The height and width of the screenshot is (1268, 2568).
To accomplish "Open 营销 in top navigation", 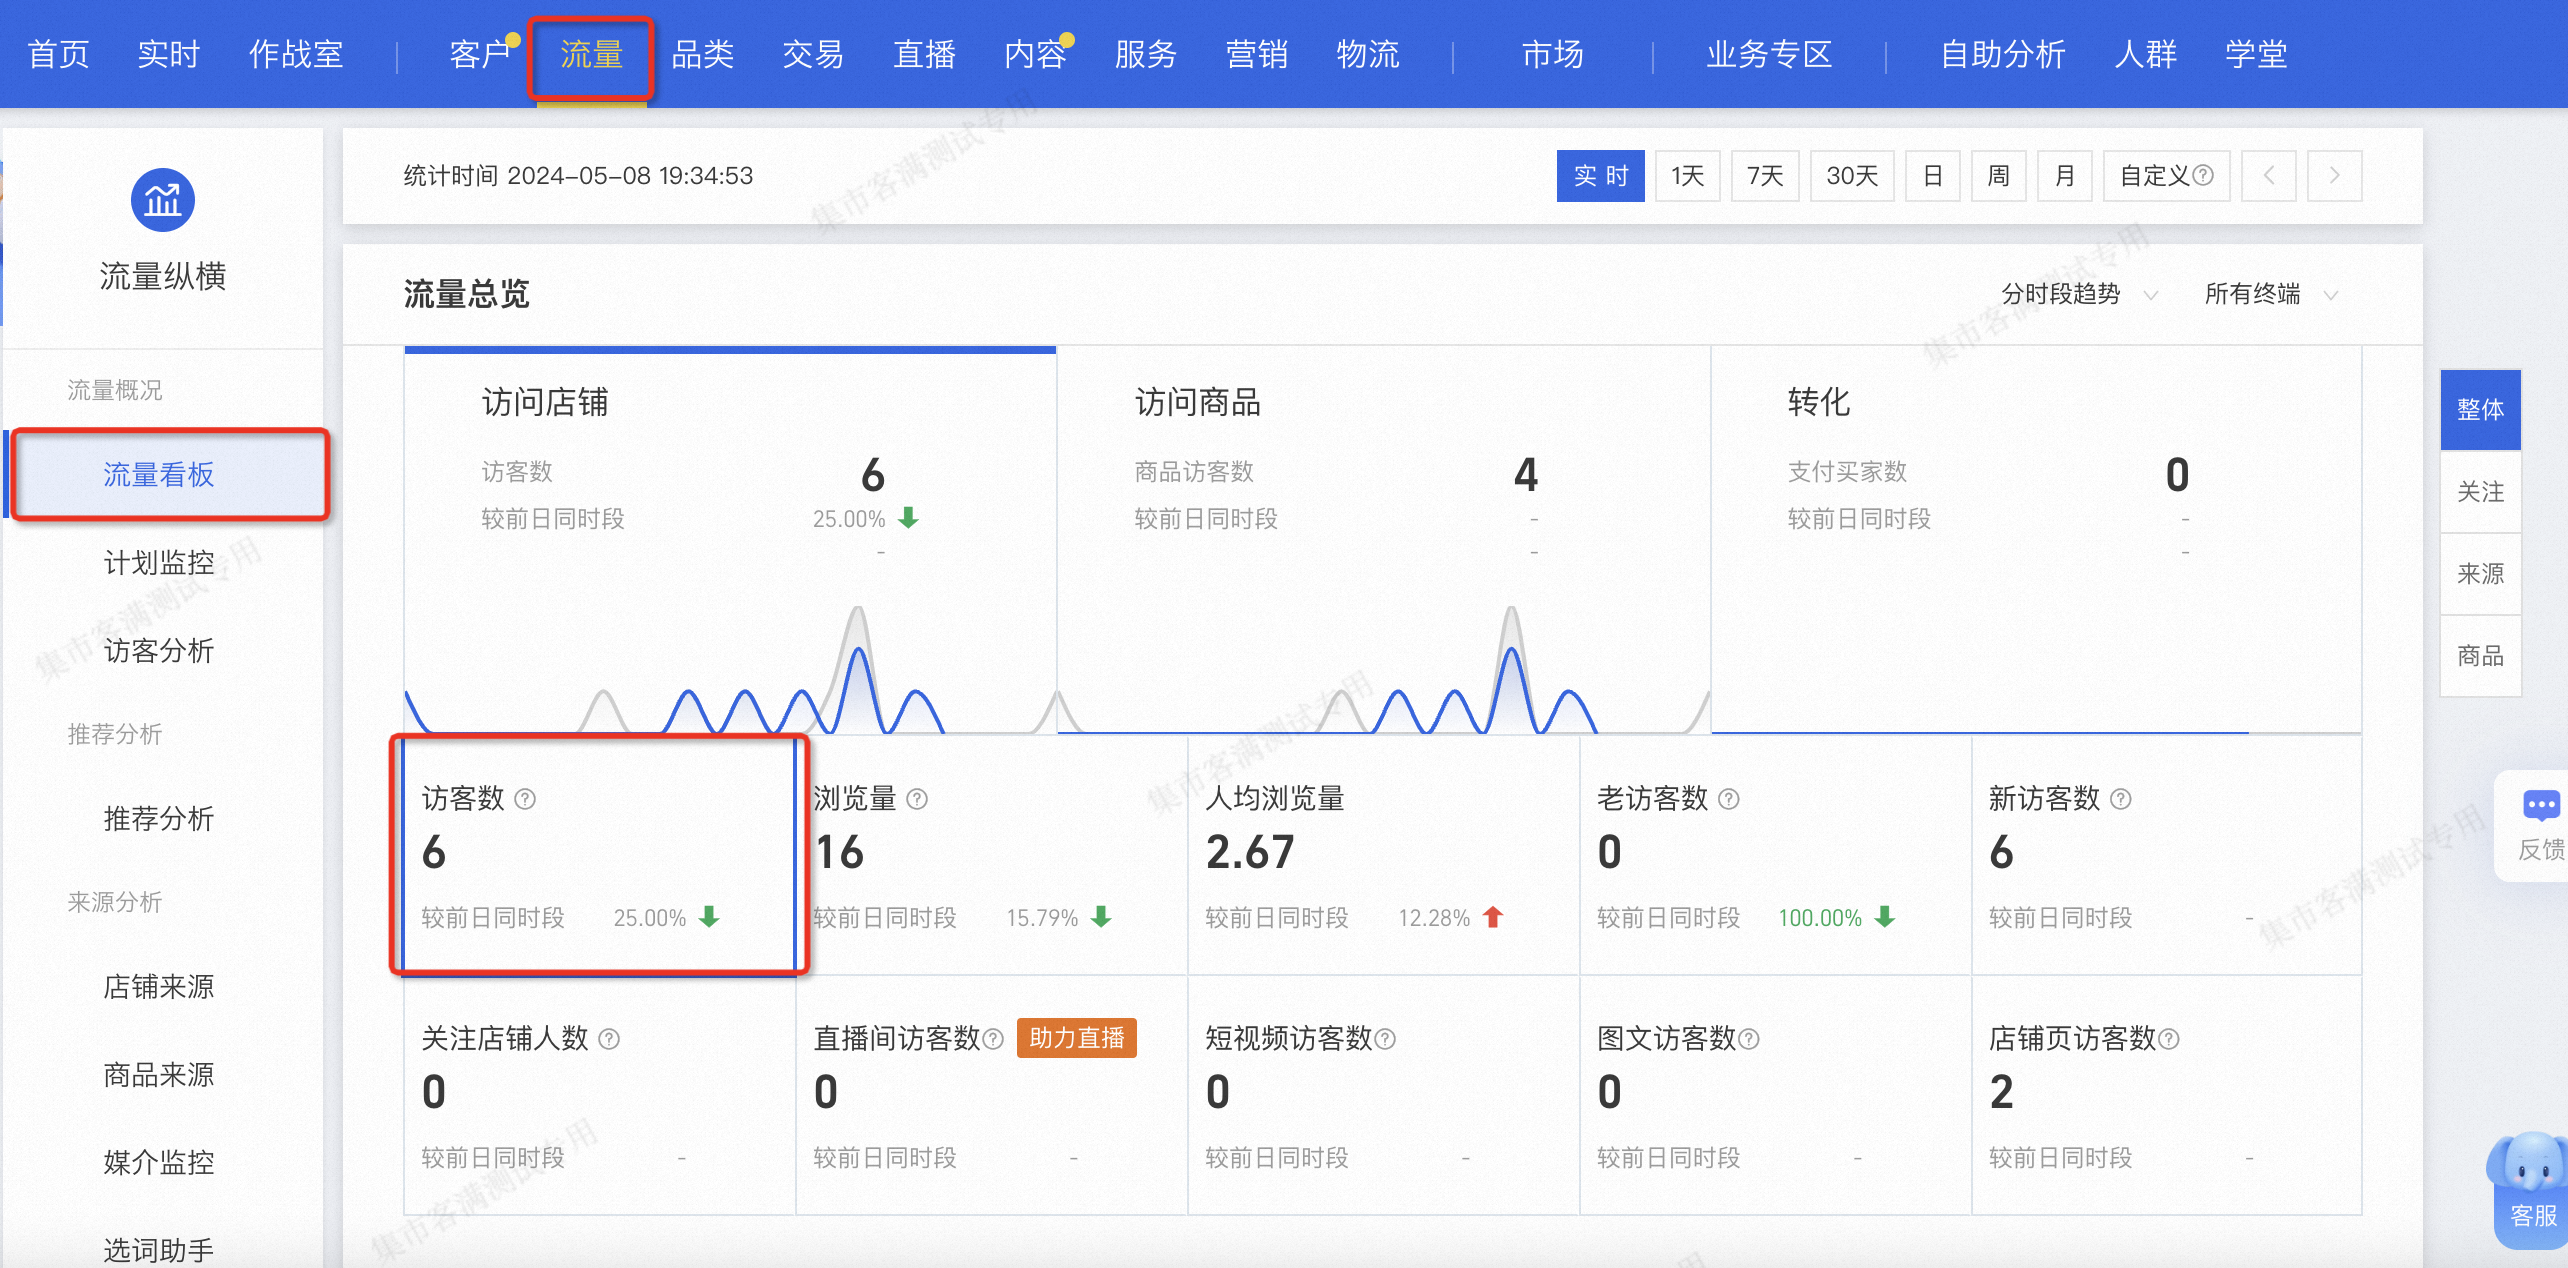I will [x=1257, y=54].
